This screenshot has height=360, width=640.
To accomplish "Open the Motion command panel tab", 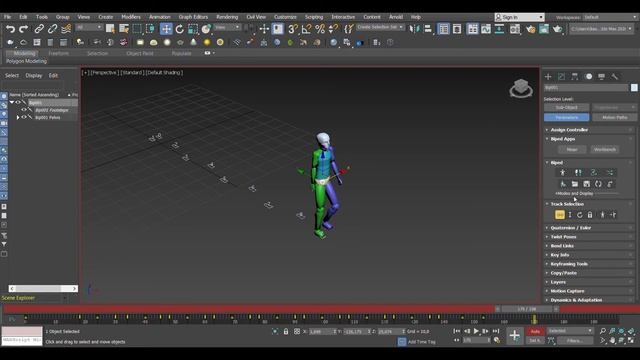I will [x=588, y=76].
